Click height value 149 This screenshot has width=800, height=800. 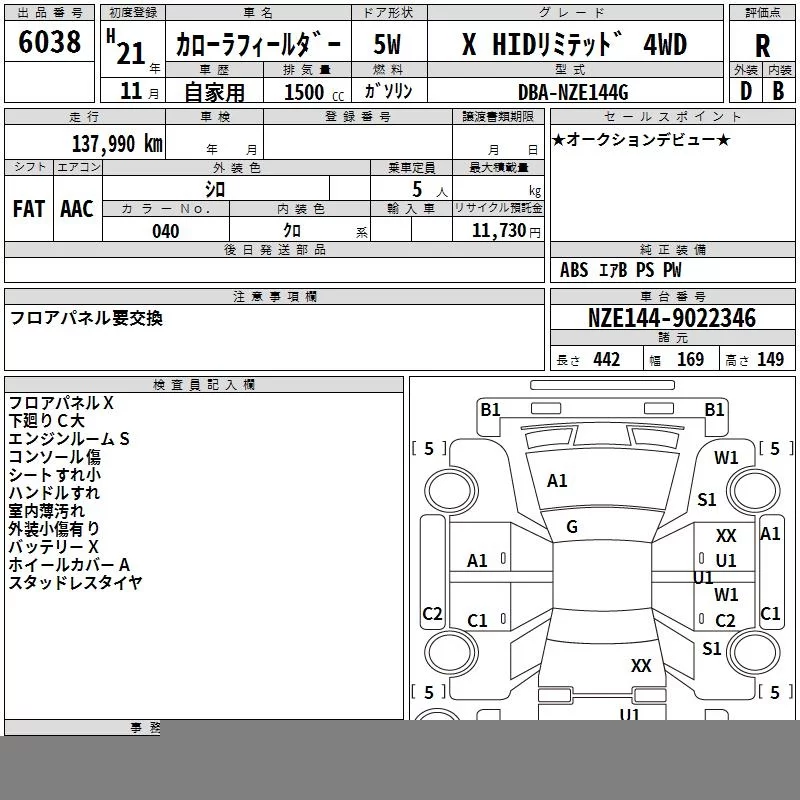pyautogui.click(x=770, y=360)
